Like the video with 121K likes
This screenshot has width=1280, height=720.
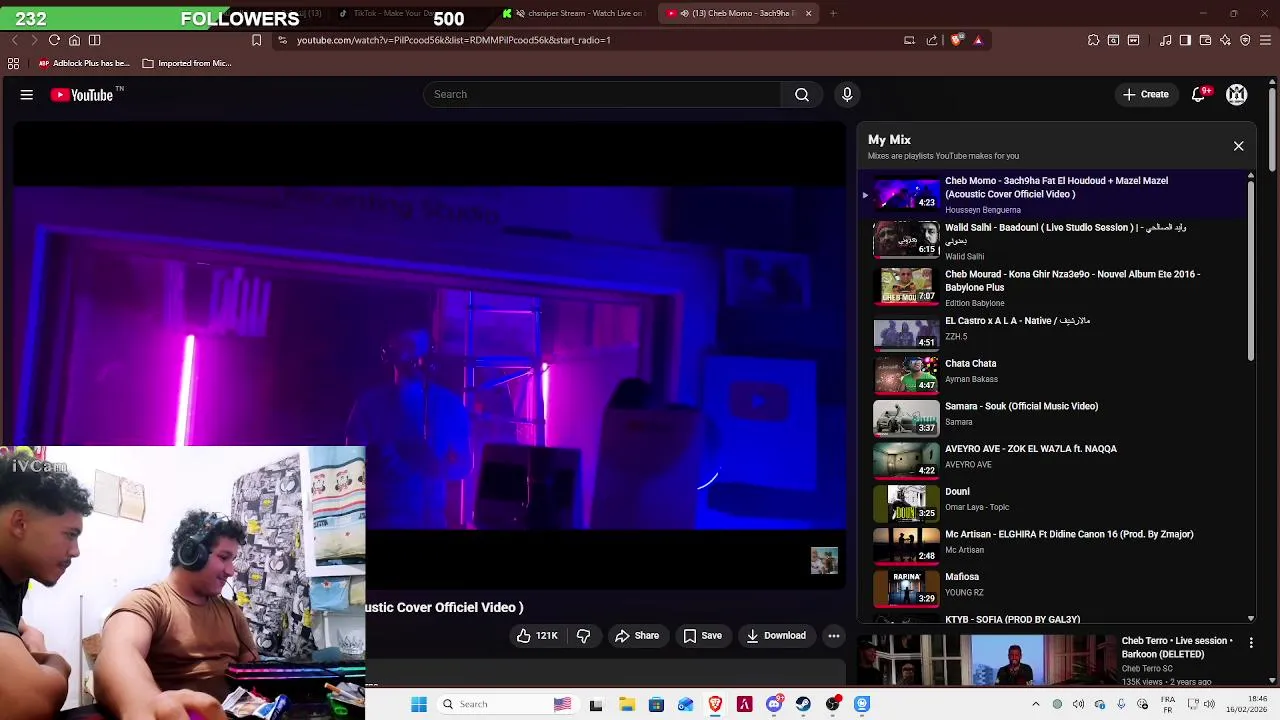coord(537,636)
